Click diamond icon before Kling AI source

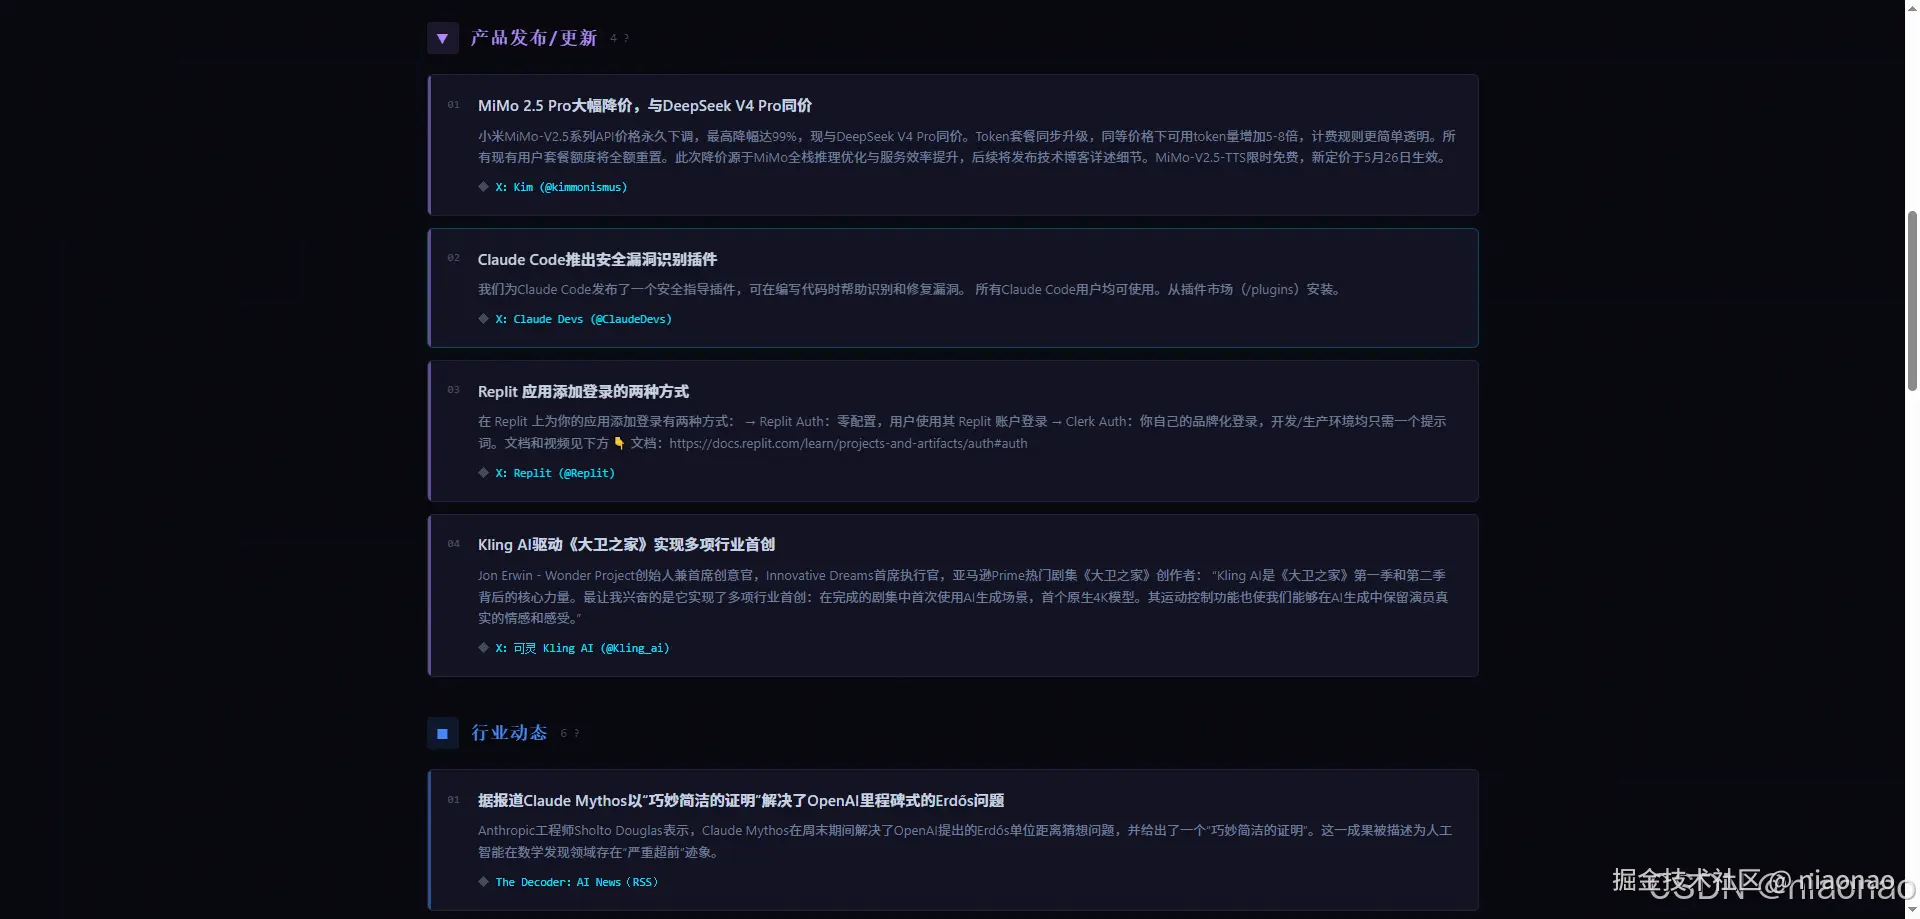(484, 648)
